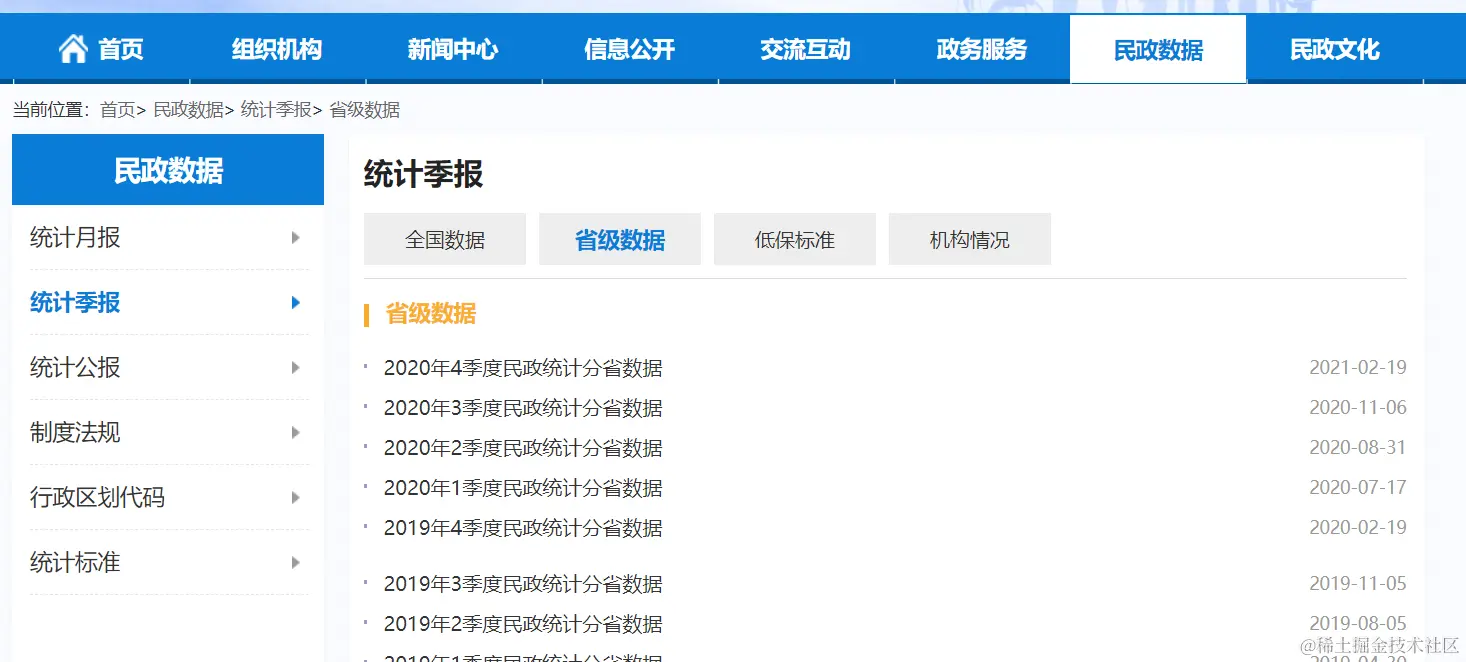This screenshot has width=1466, height=662.
Task: Open the 组织机构 navigation menu
Action: 275,48
